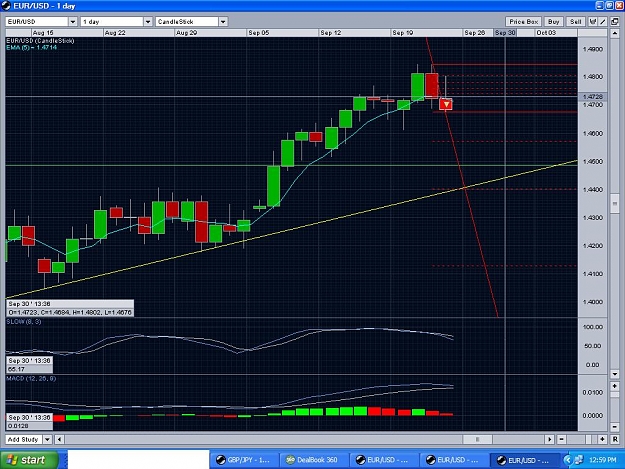The height and width of the screenshot is (469, 625).
Task: Click the vertical scale up arrow
Action: click(x=614, y=33)
